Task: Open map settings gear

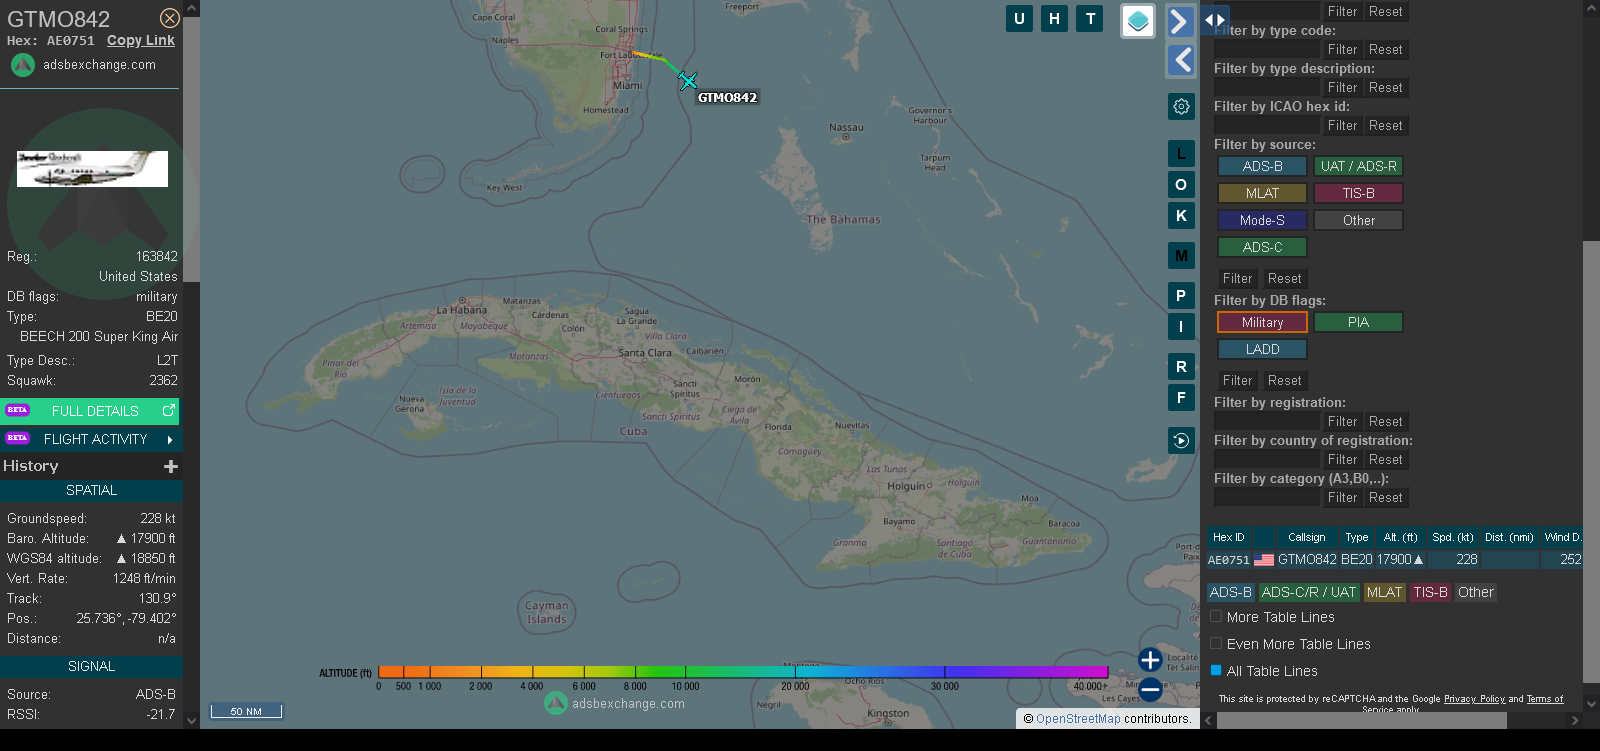Action: coord(1181,106)
